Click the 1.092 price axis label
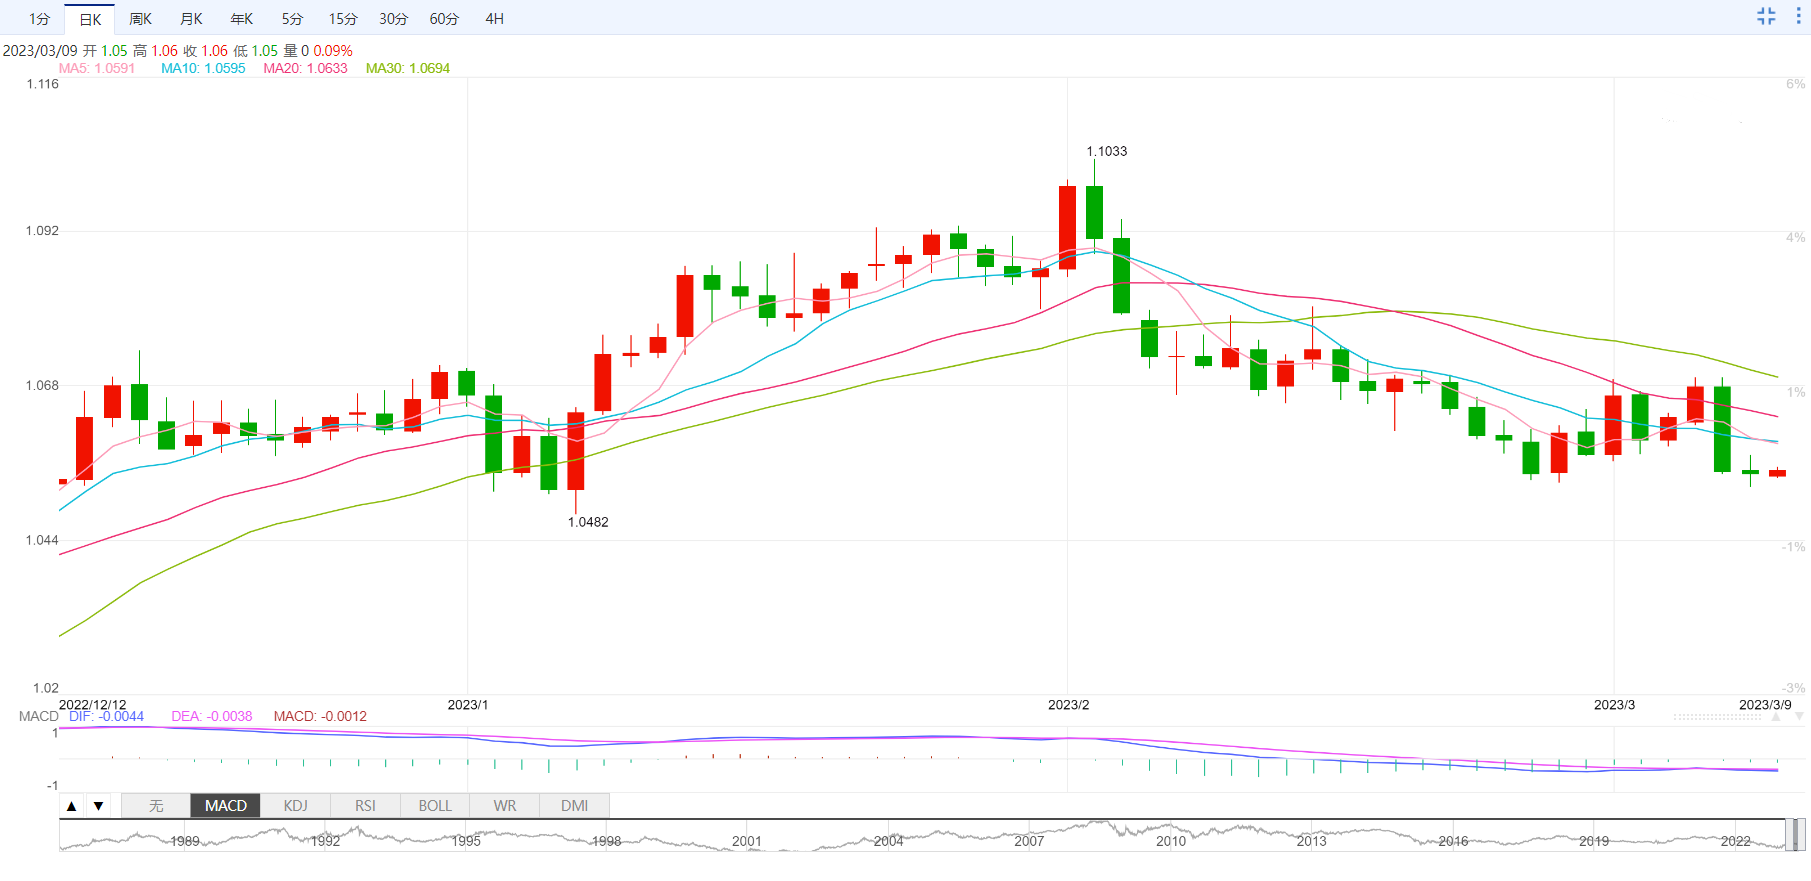This screenshot has width=1811, height=881. tap(42, 231)
